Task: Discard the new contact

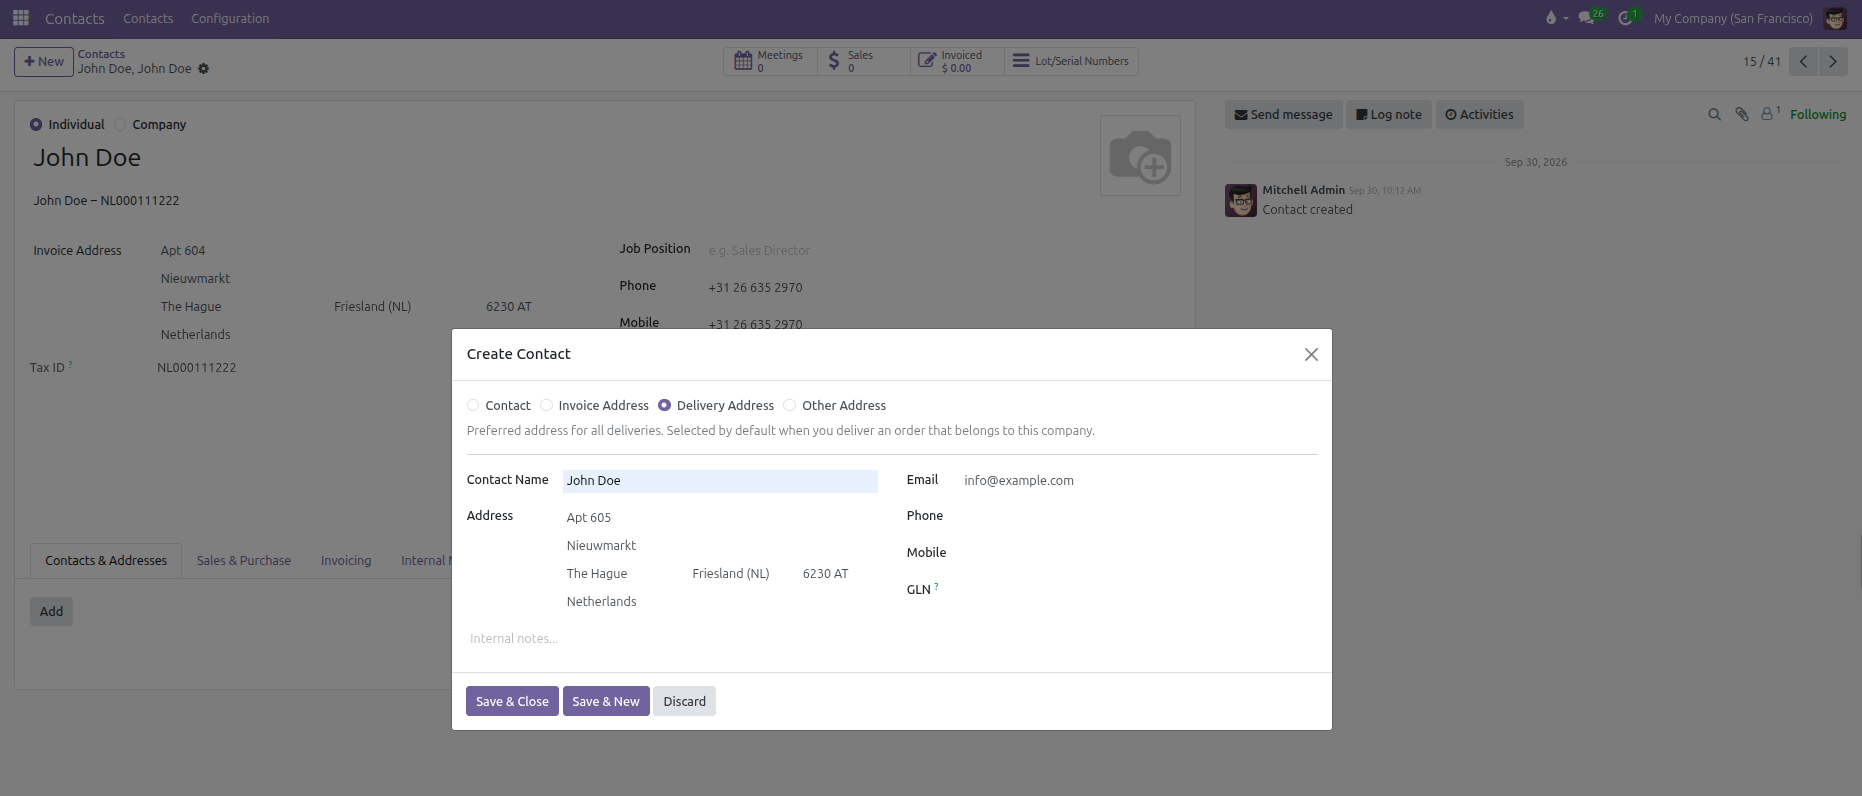Action: [x=685, y=701]
